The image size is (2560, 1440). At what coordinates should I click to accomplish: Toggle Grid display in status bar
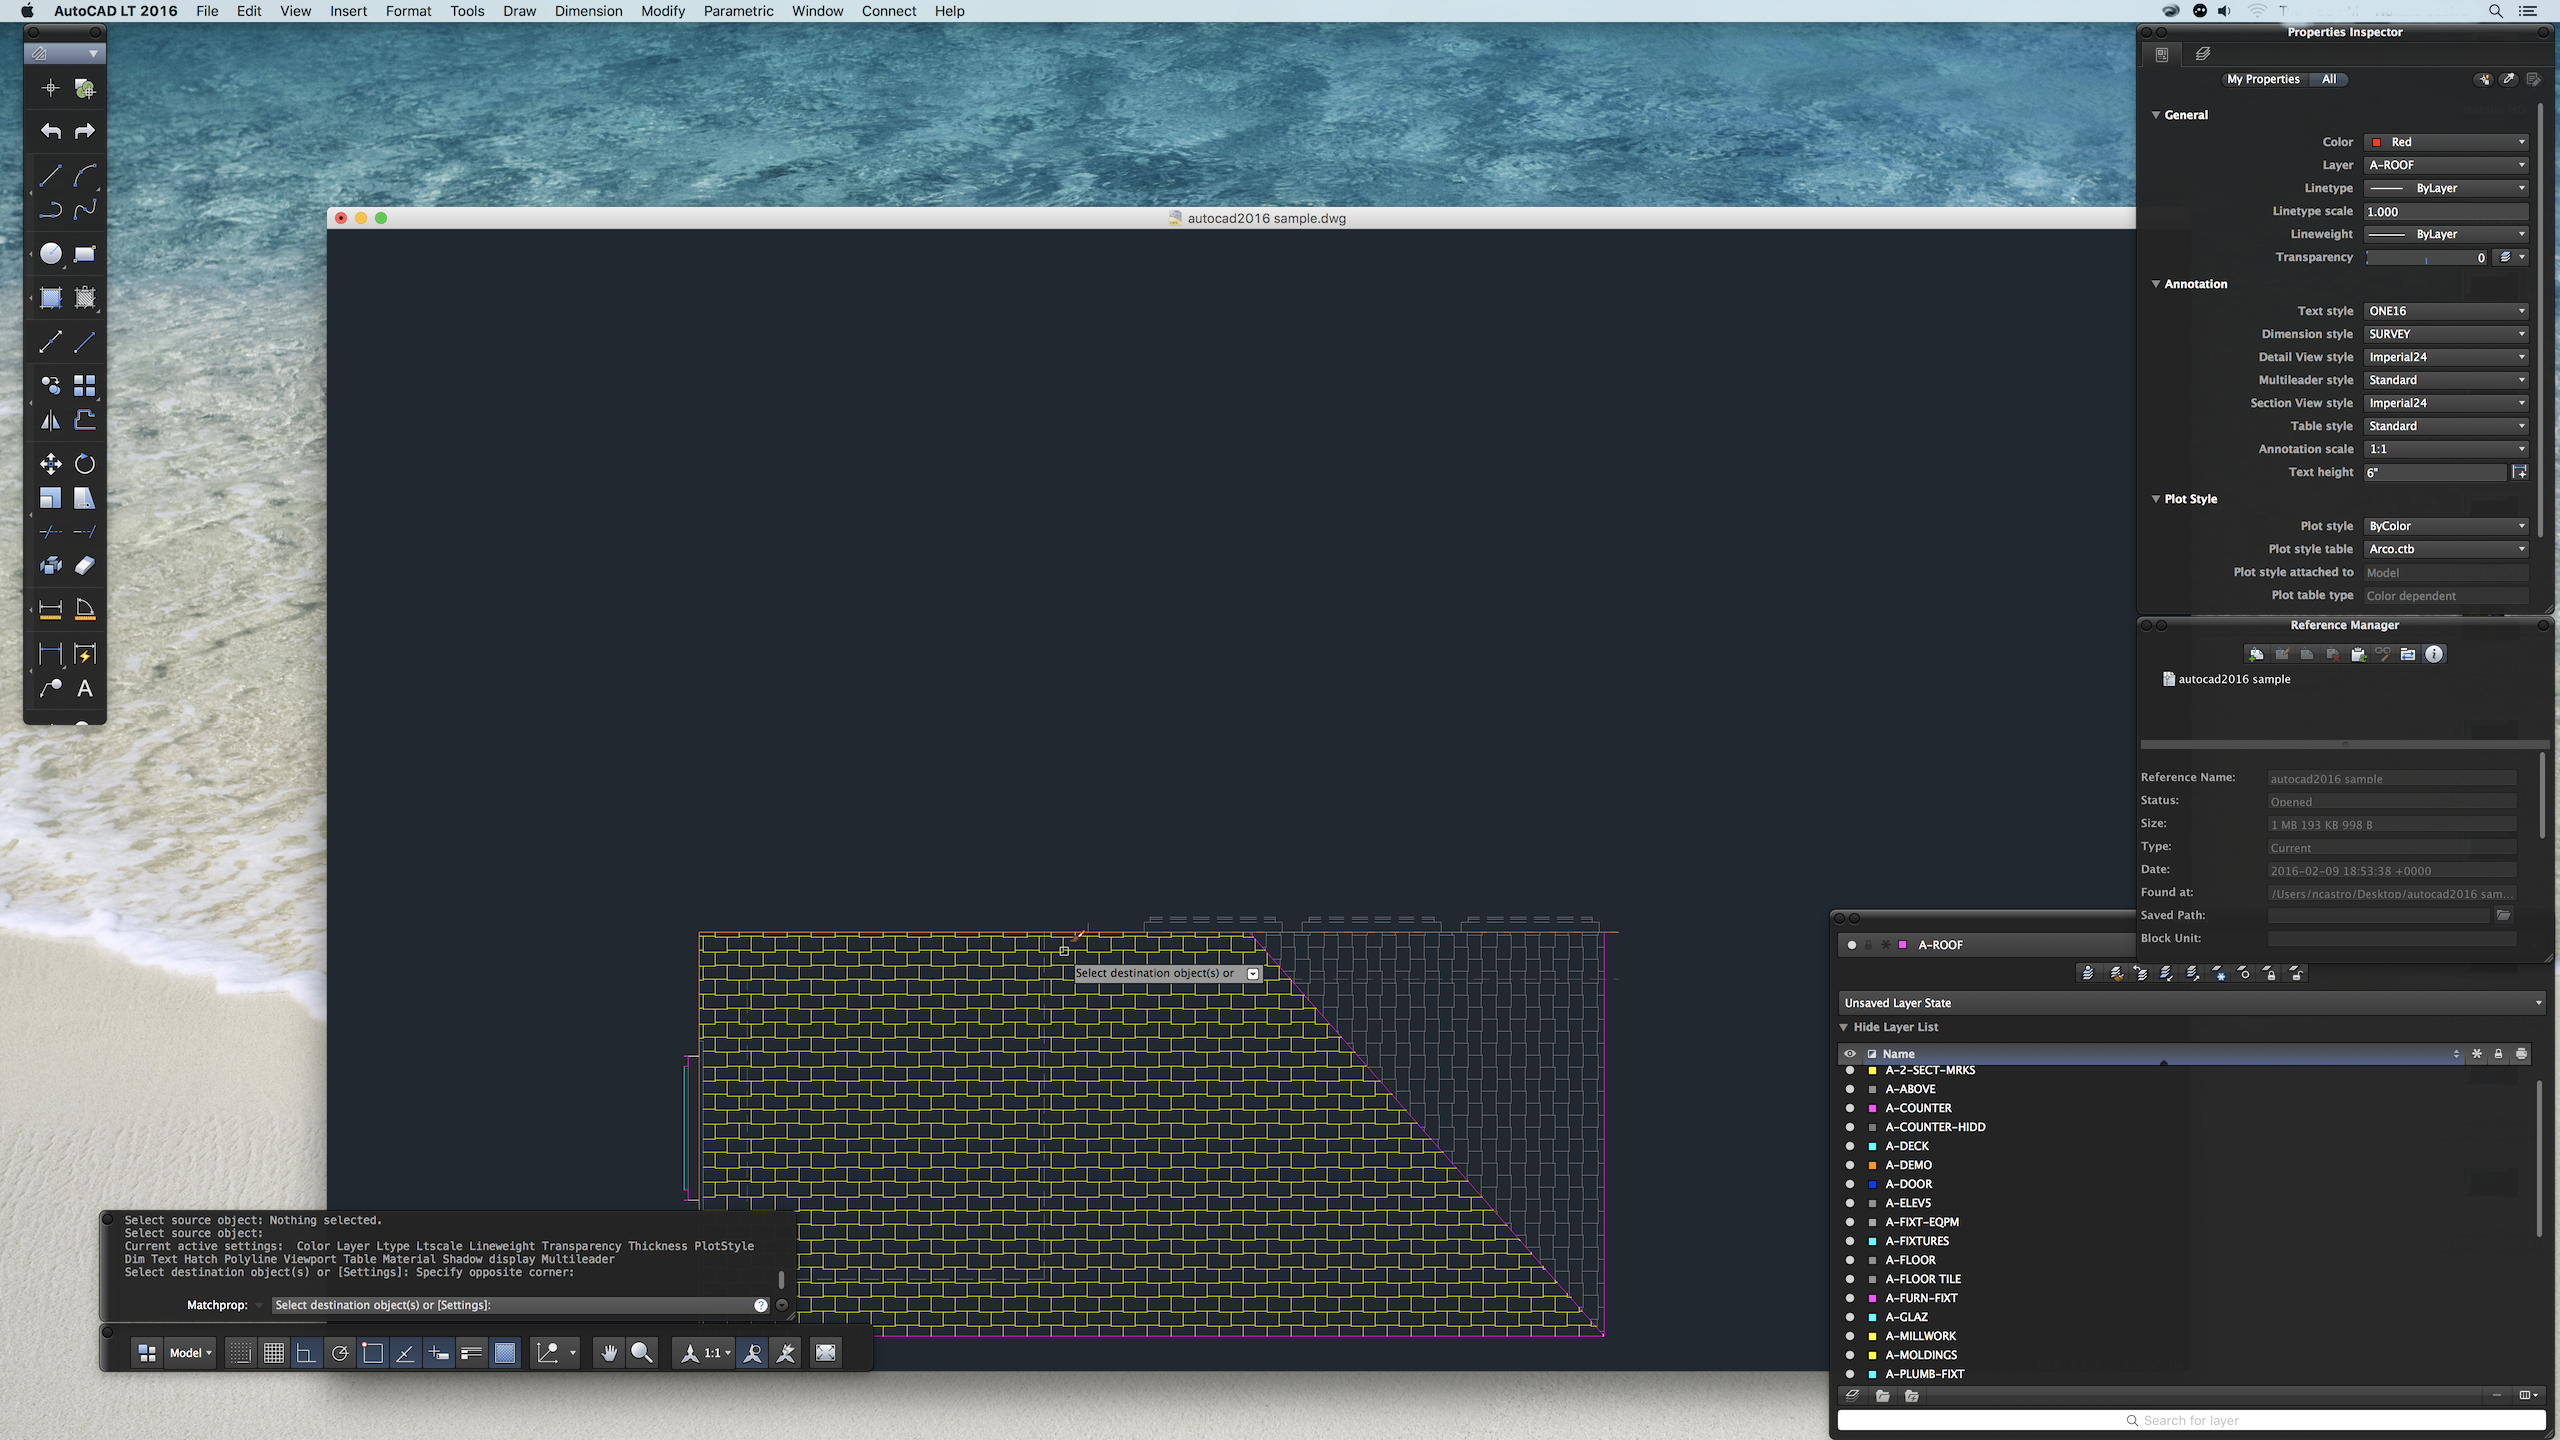273,1353
